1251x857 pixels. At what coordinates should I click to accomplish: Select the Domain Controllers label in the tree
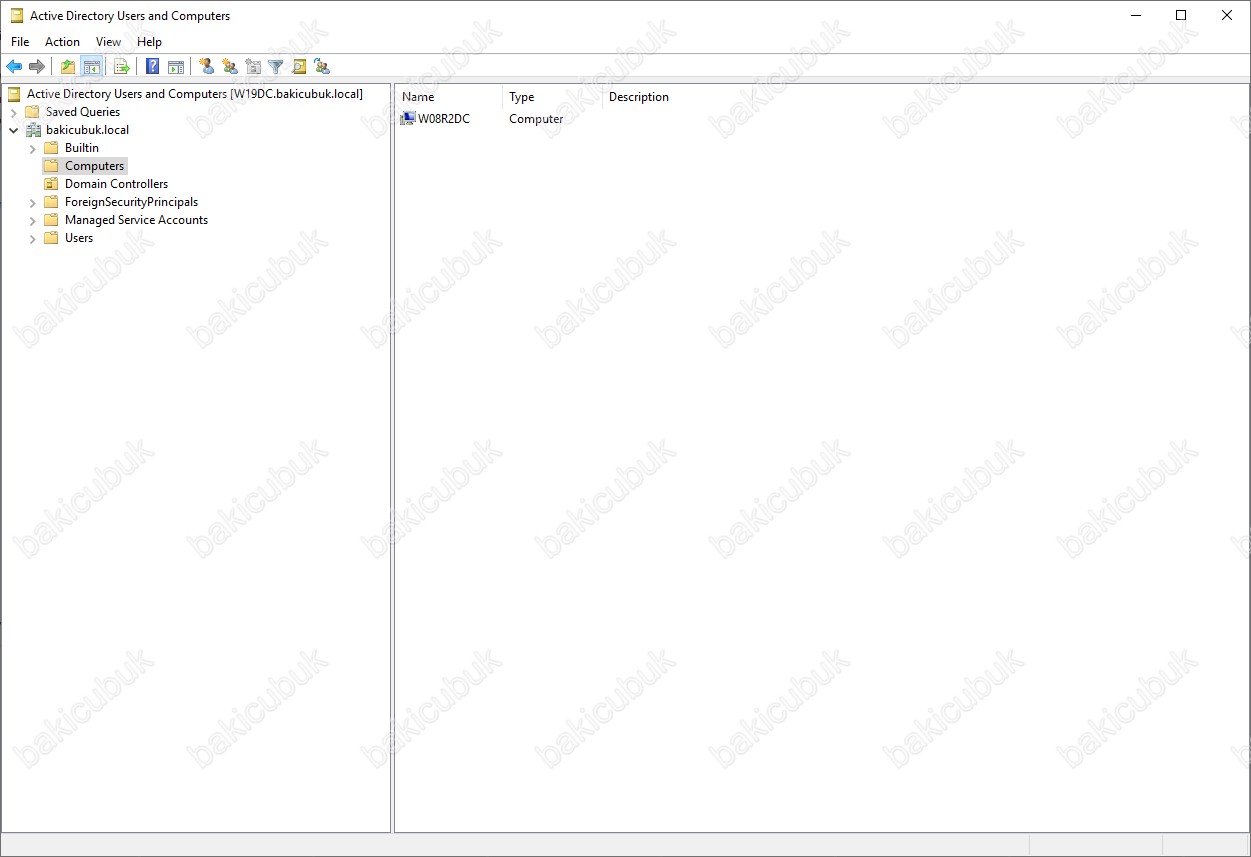pyautogui.click(x=116, y=184)
